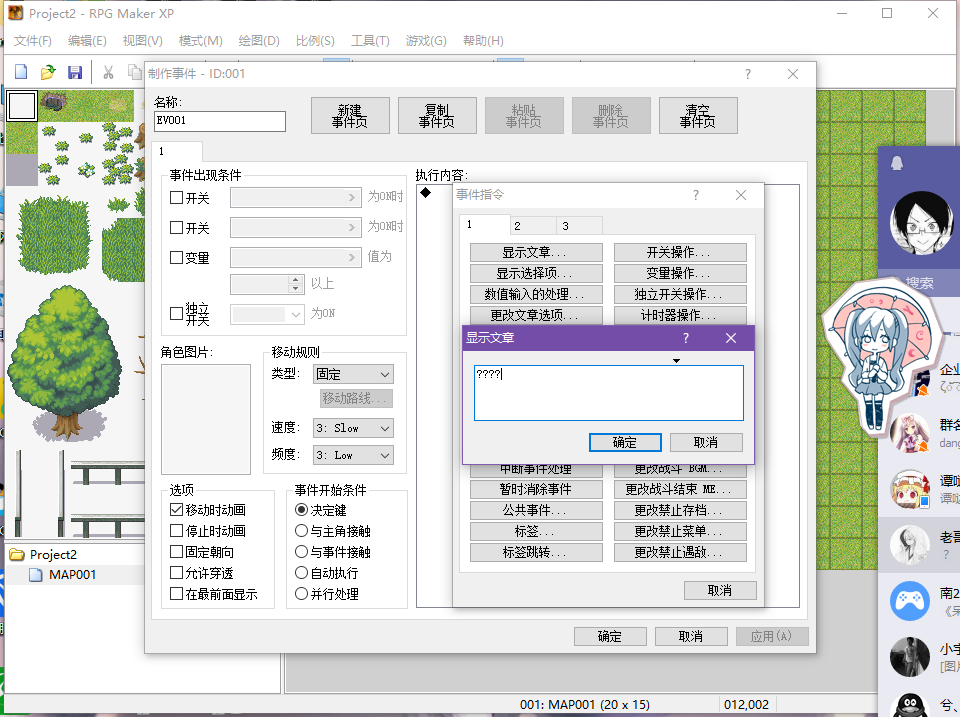960x717 pixels.
Task: Click the empty 角色图片 graphic box
Action: click(x=206, y=419)
